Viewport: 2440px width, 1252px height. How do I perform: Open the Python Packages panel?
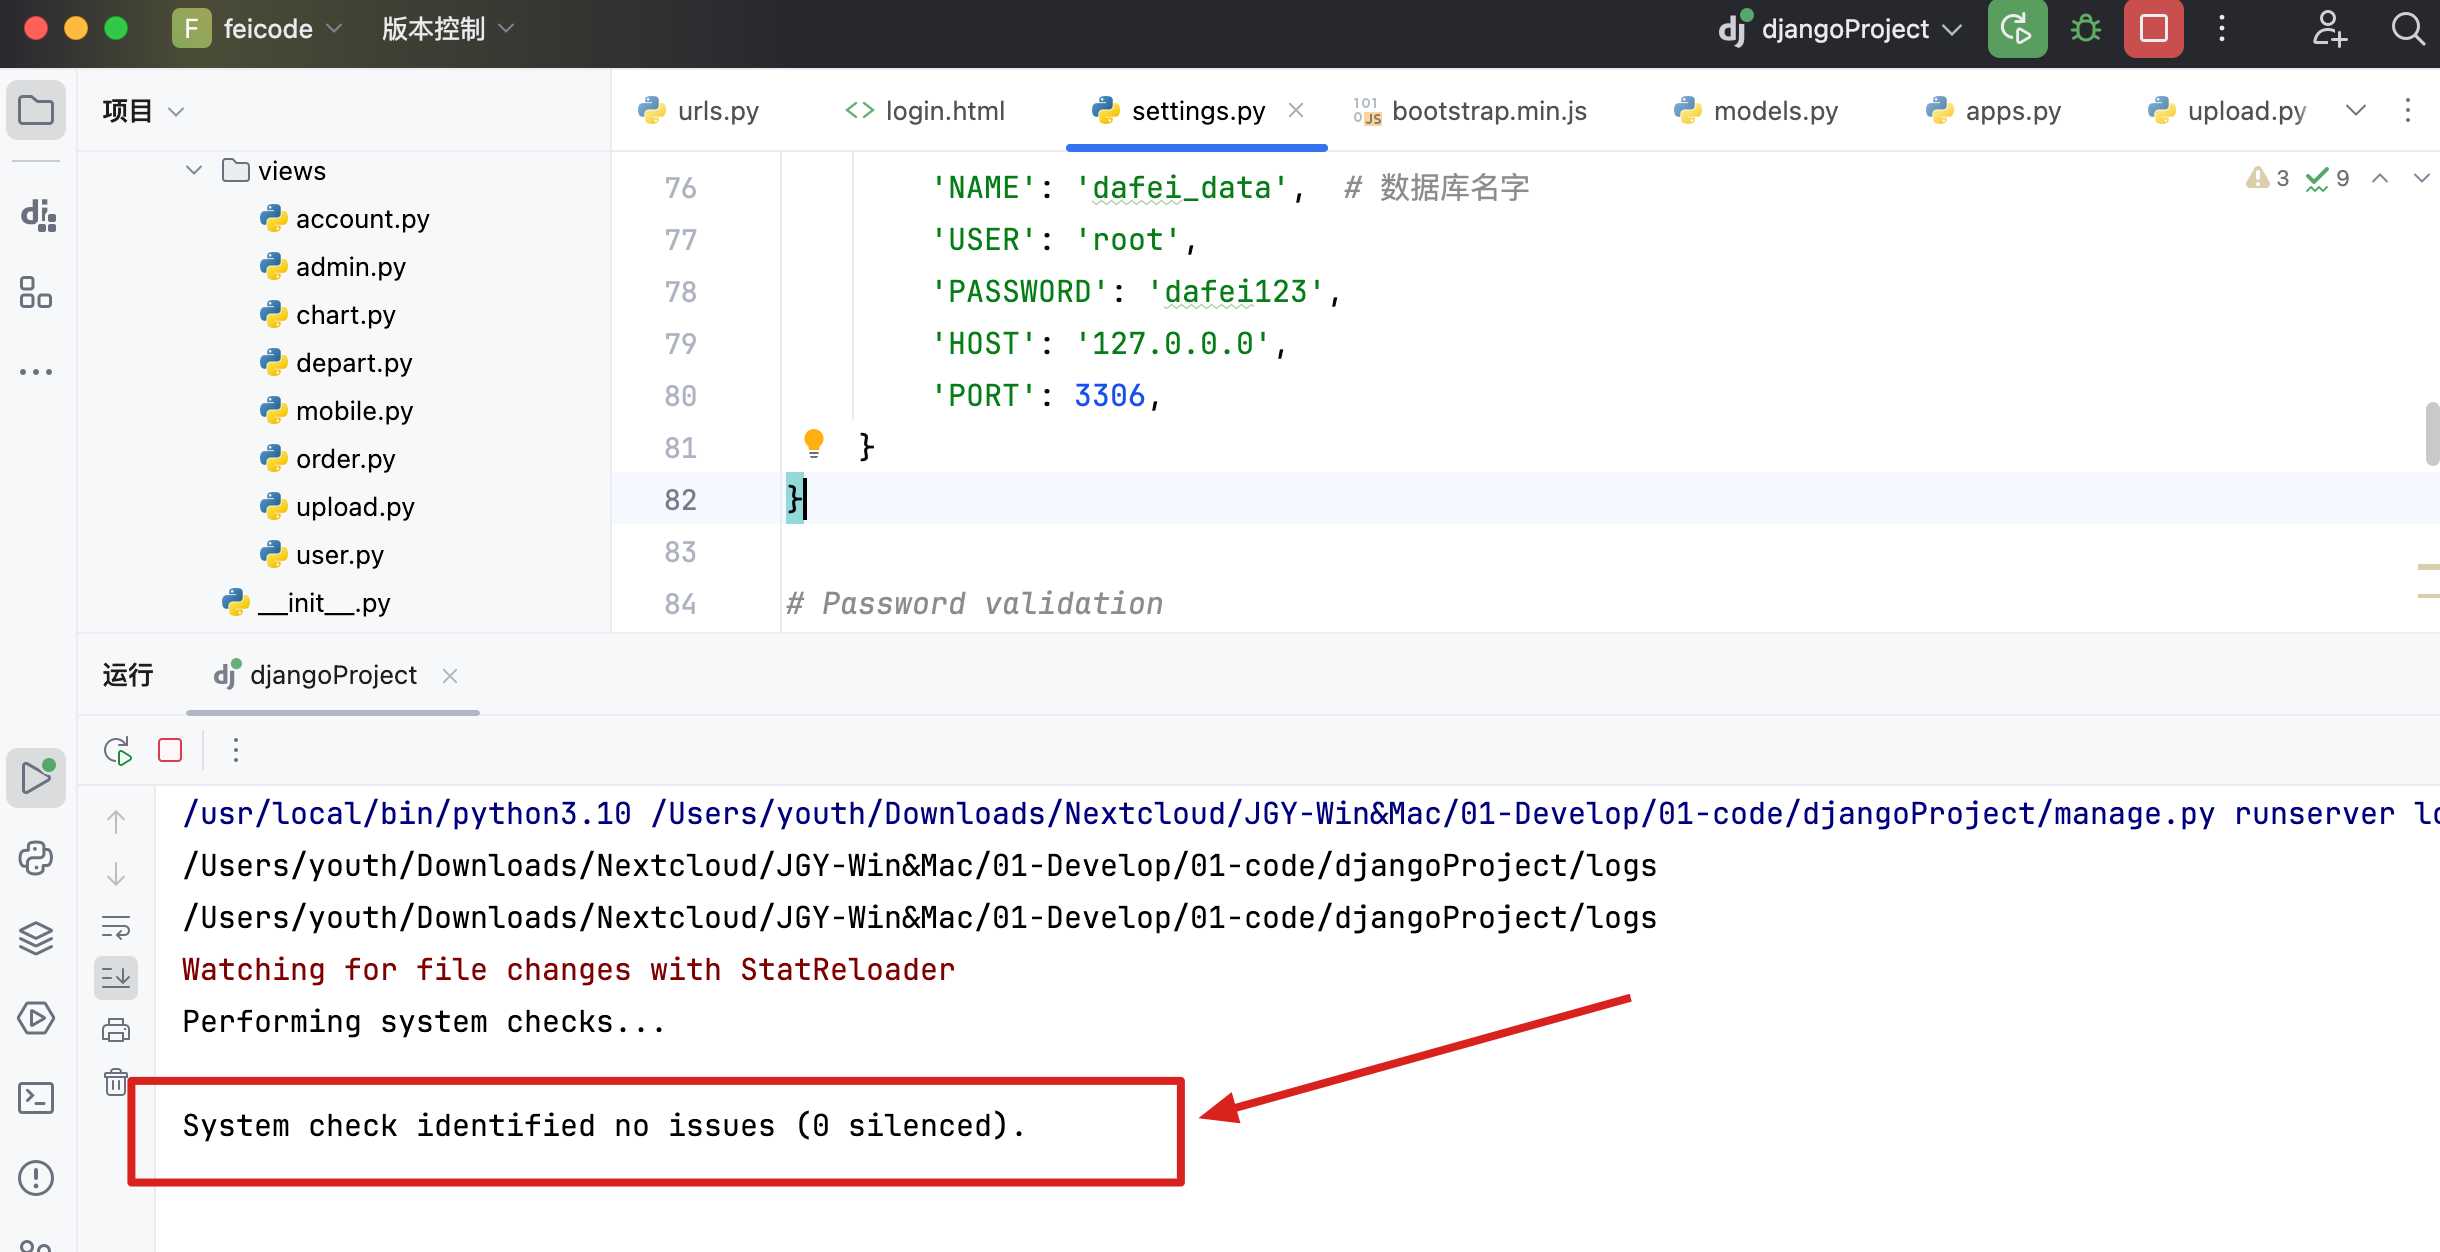37,858
